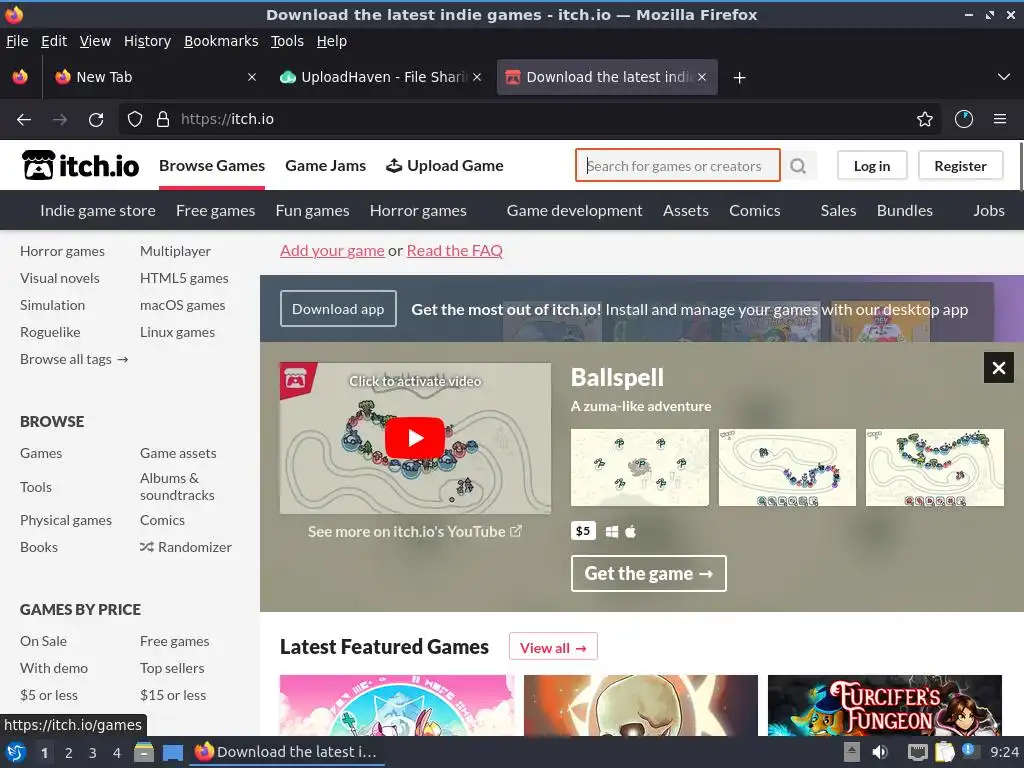See more on itch.io's YouTube

coord(415,532)
